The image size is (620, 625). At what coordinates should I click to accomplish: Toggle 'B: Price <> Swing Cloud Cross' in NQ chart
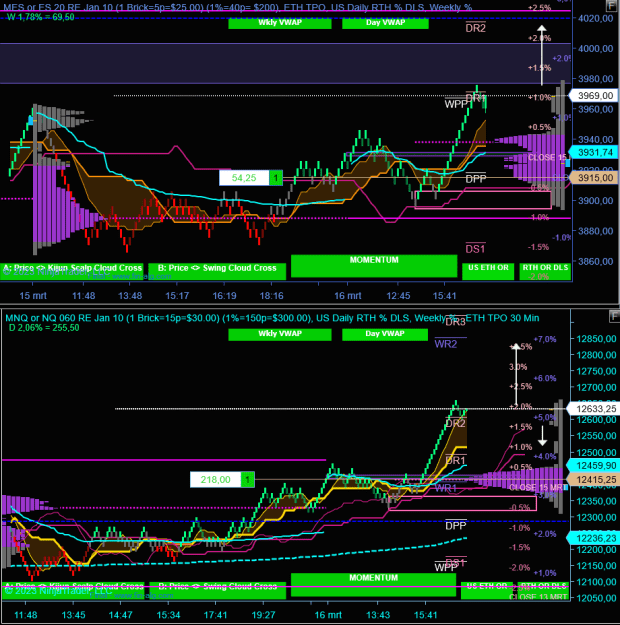tap(217, 591)
